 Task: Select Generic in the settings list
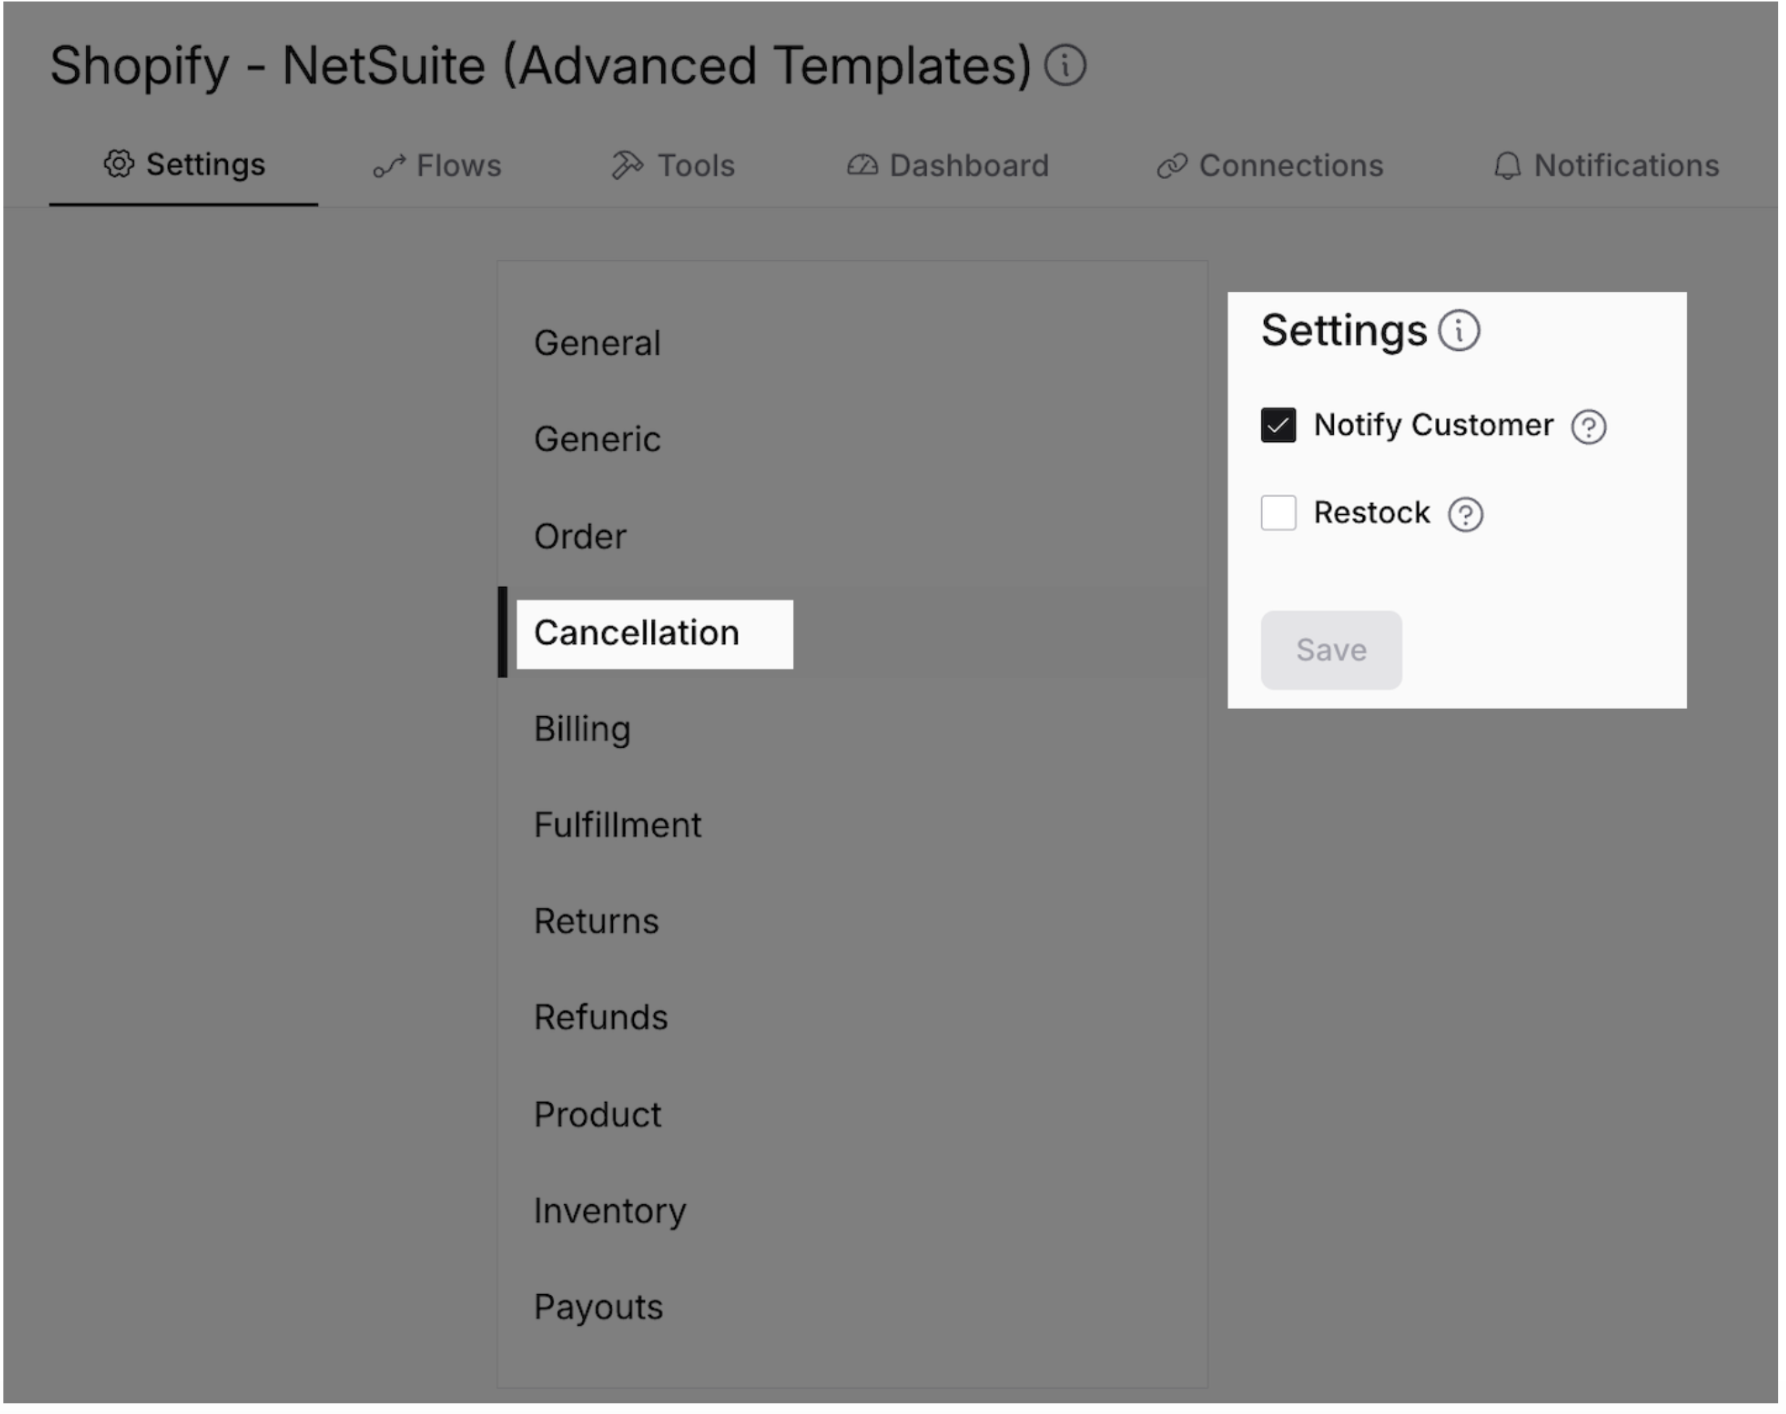853,440
